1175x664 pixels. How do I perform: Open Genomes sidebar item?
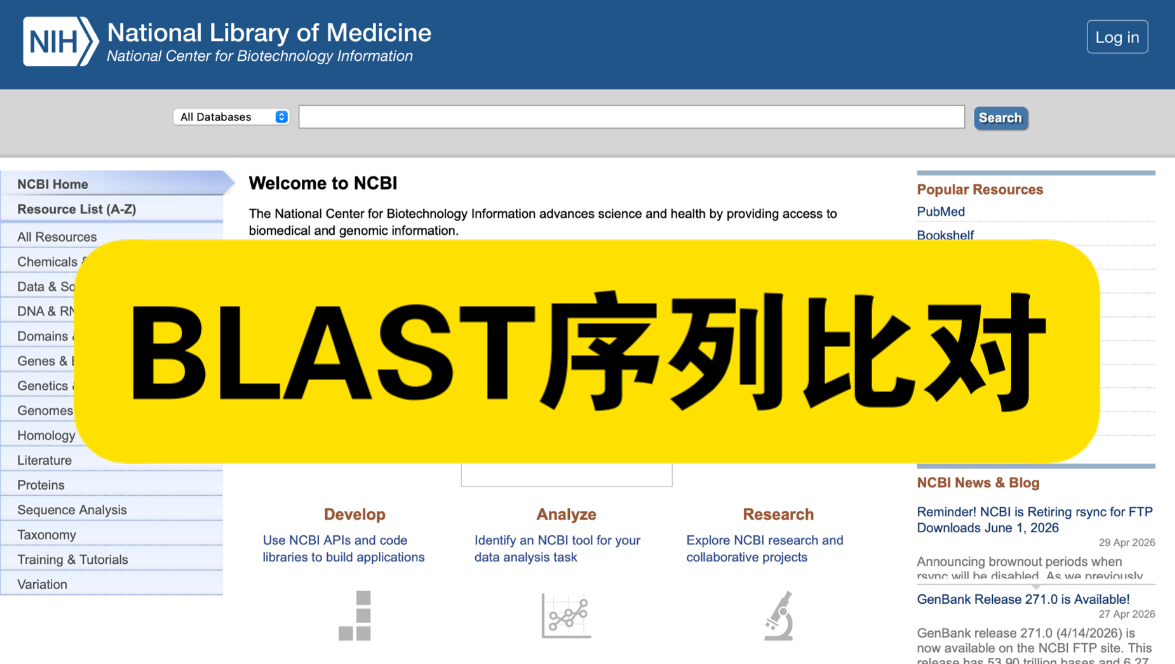click(45, 411)
